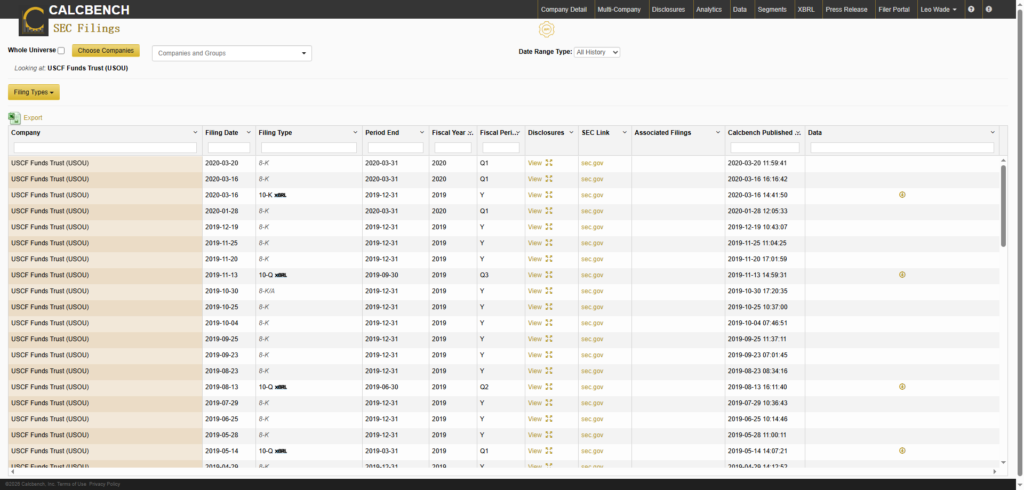The width and height of the screenshot is (1024, 490).
Task: Open the help question mark icon
Action: pos(971,9)
